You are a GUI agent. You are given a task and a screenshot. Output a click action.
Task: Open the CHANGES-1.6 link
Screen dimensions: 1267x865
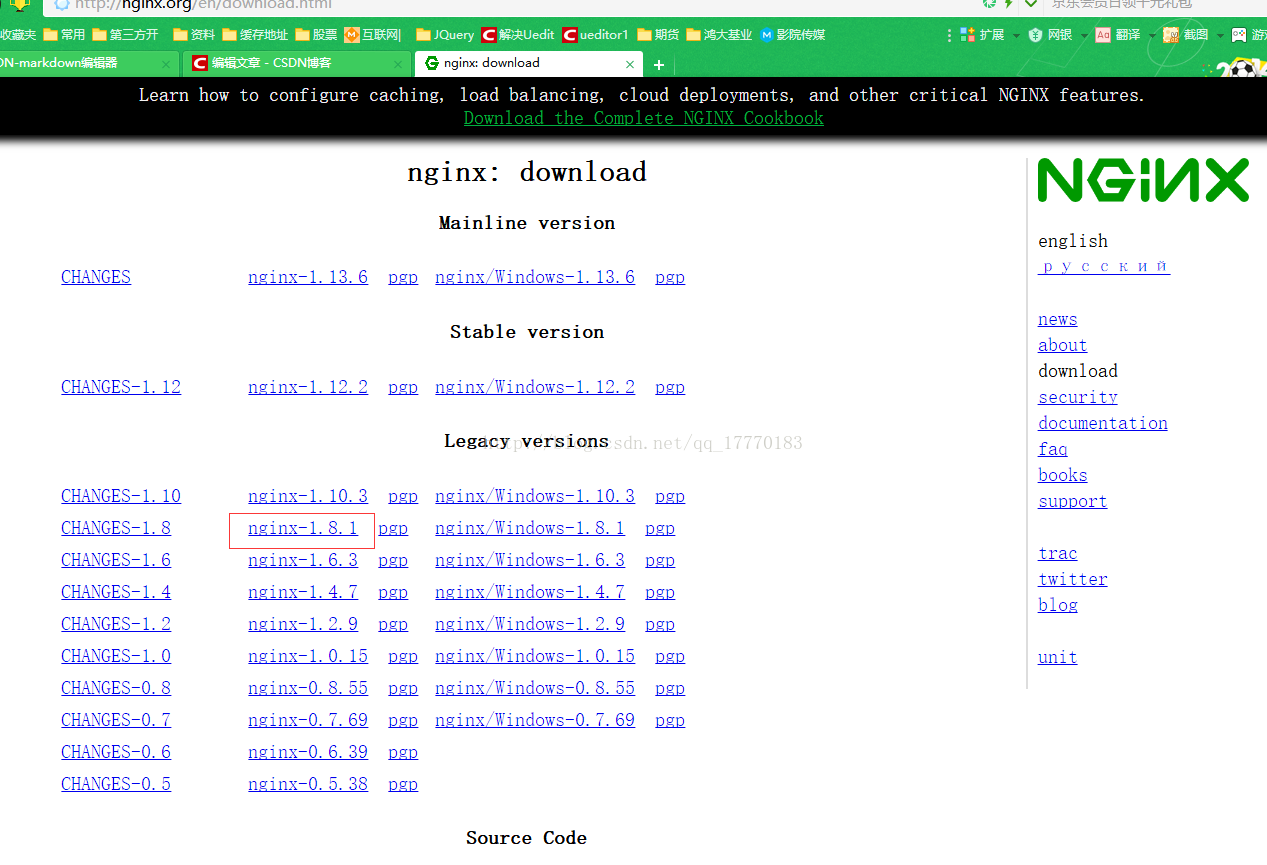(116, 560)
